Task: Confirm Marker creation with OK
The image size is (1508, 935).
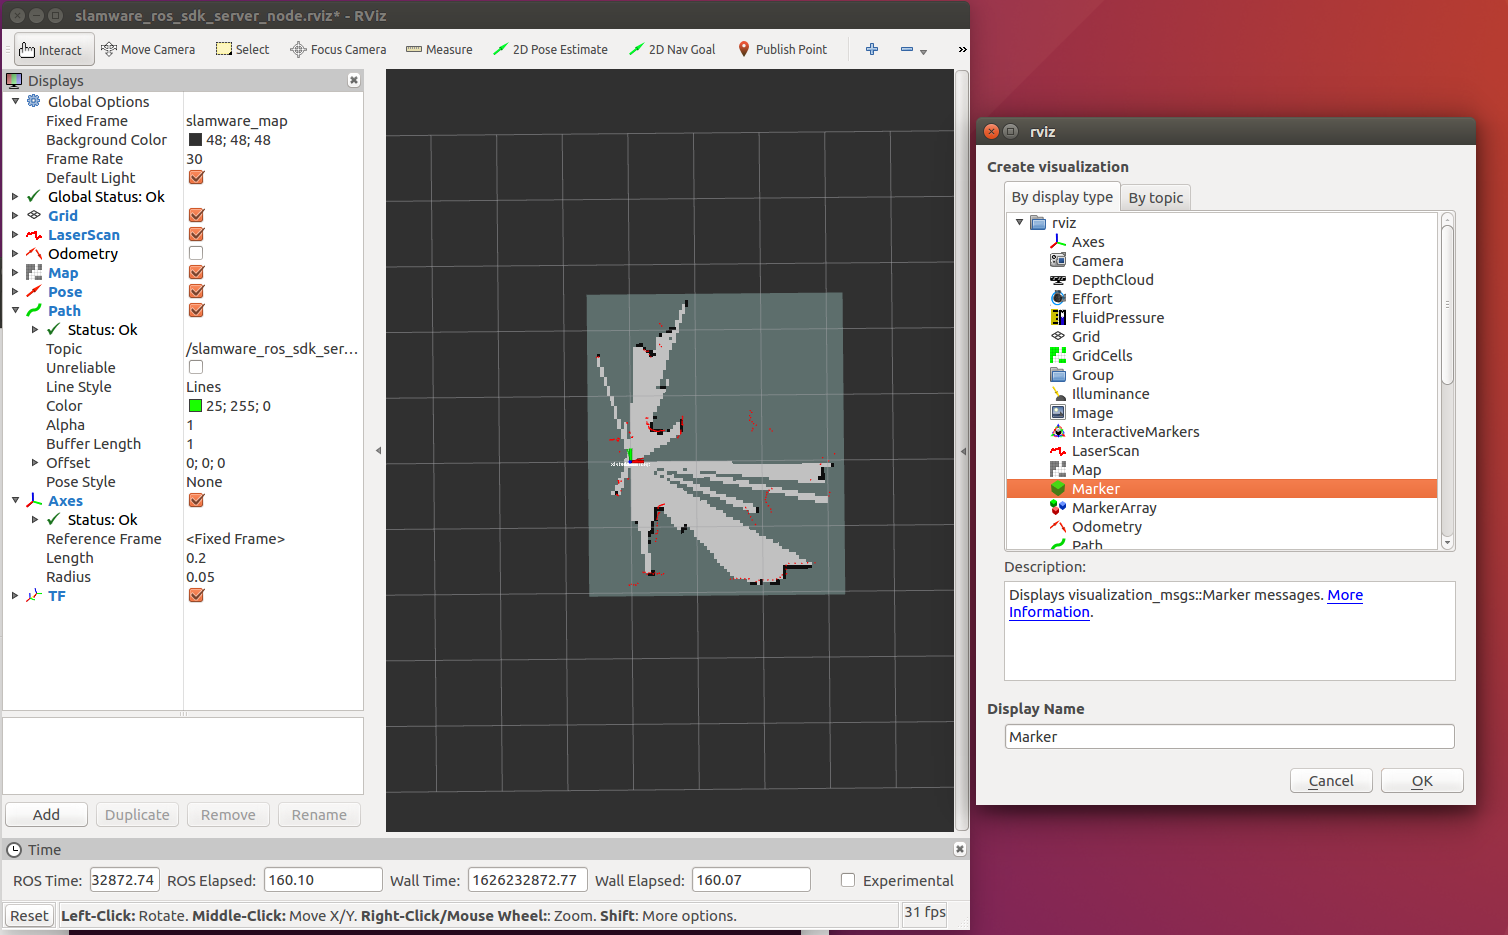Action: click(x=1422, y=780)
